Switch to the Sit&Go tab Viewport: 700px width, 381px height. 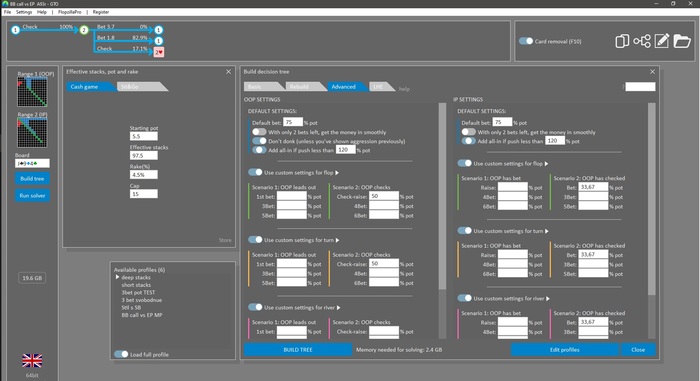point(141,87)
